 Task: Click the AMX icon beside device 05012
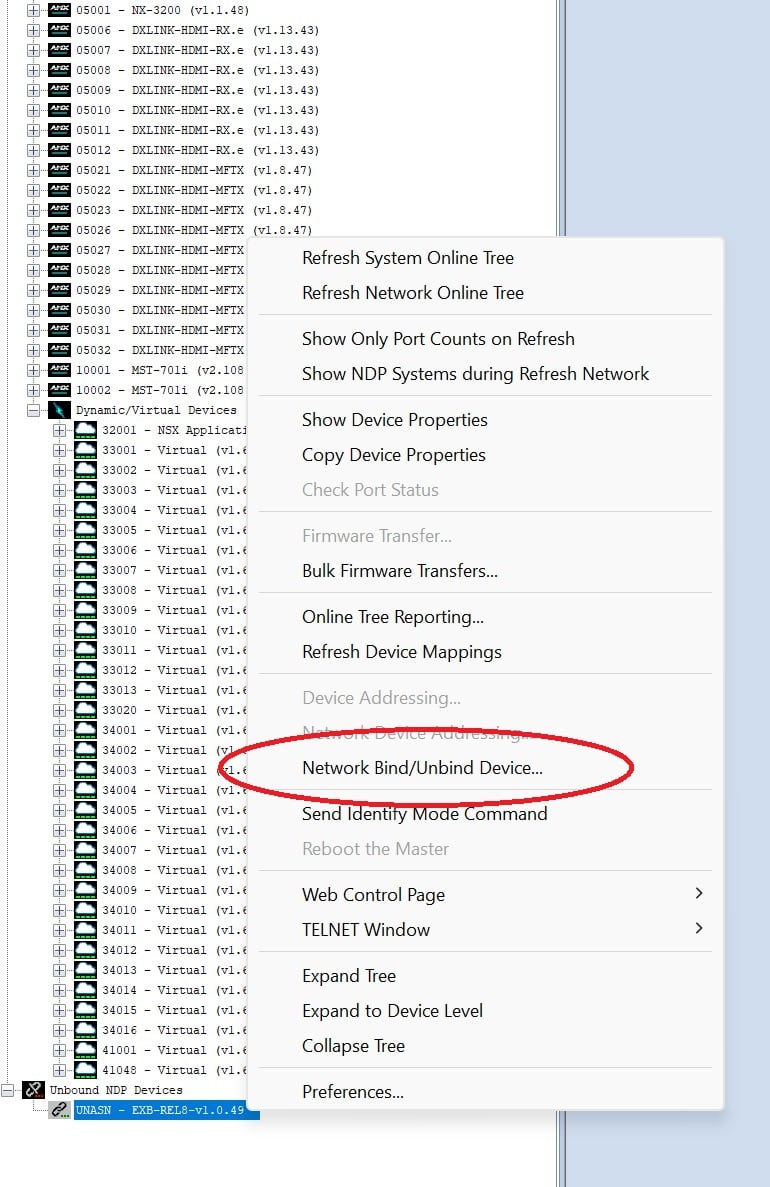click(59, 150)
